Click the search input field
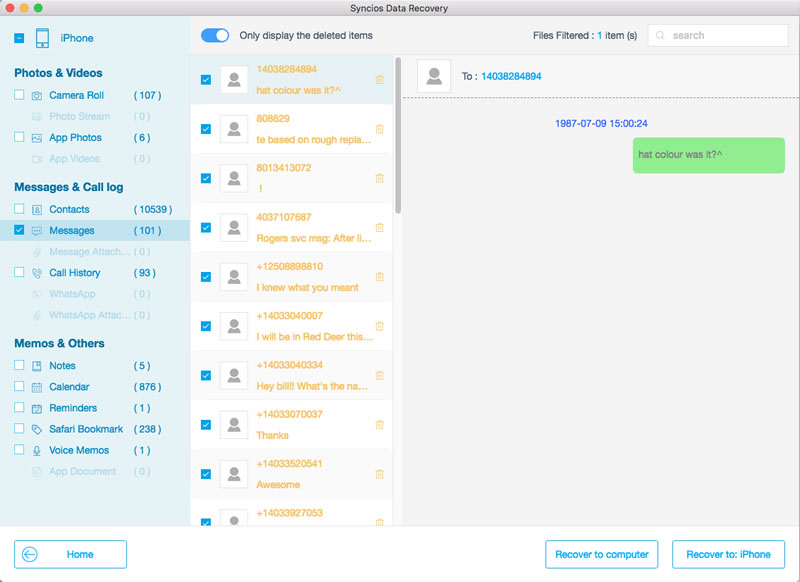 pyautogui.click(x=718, y=36)
